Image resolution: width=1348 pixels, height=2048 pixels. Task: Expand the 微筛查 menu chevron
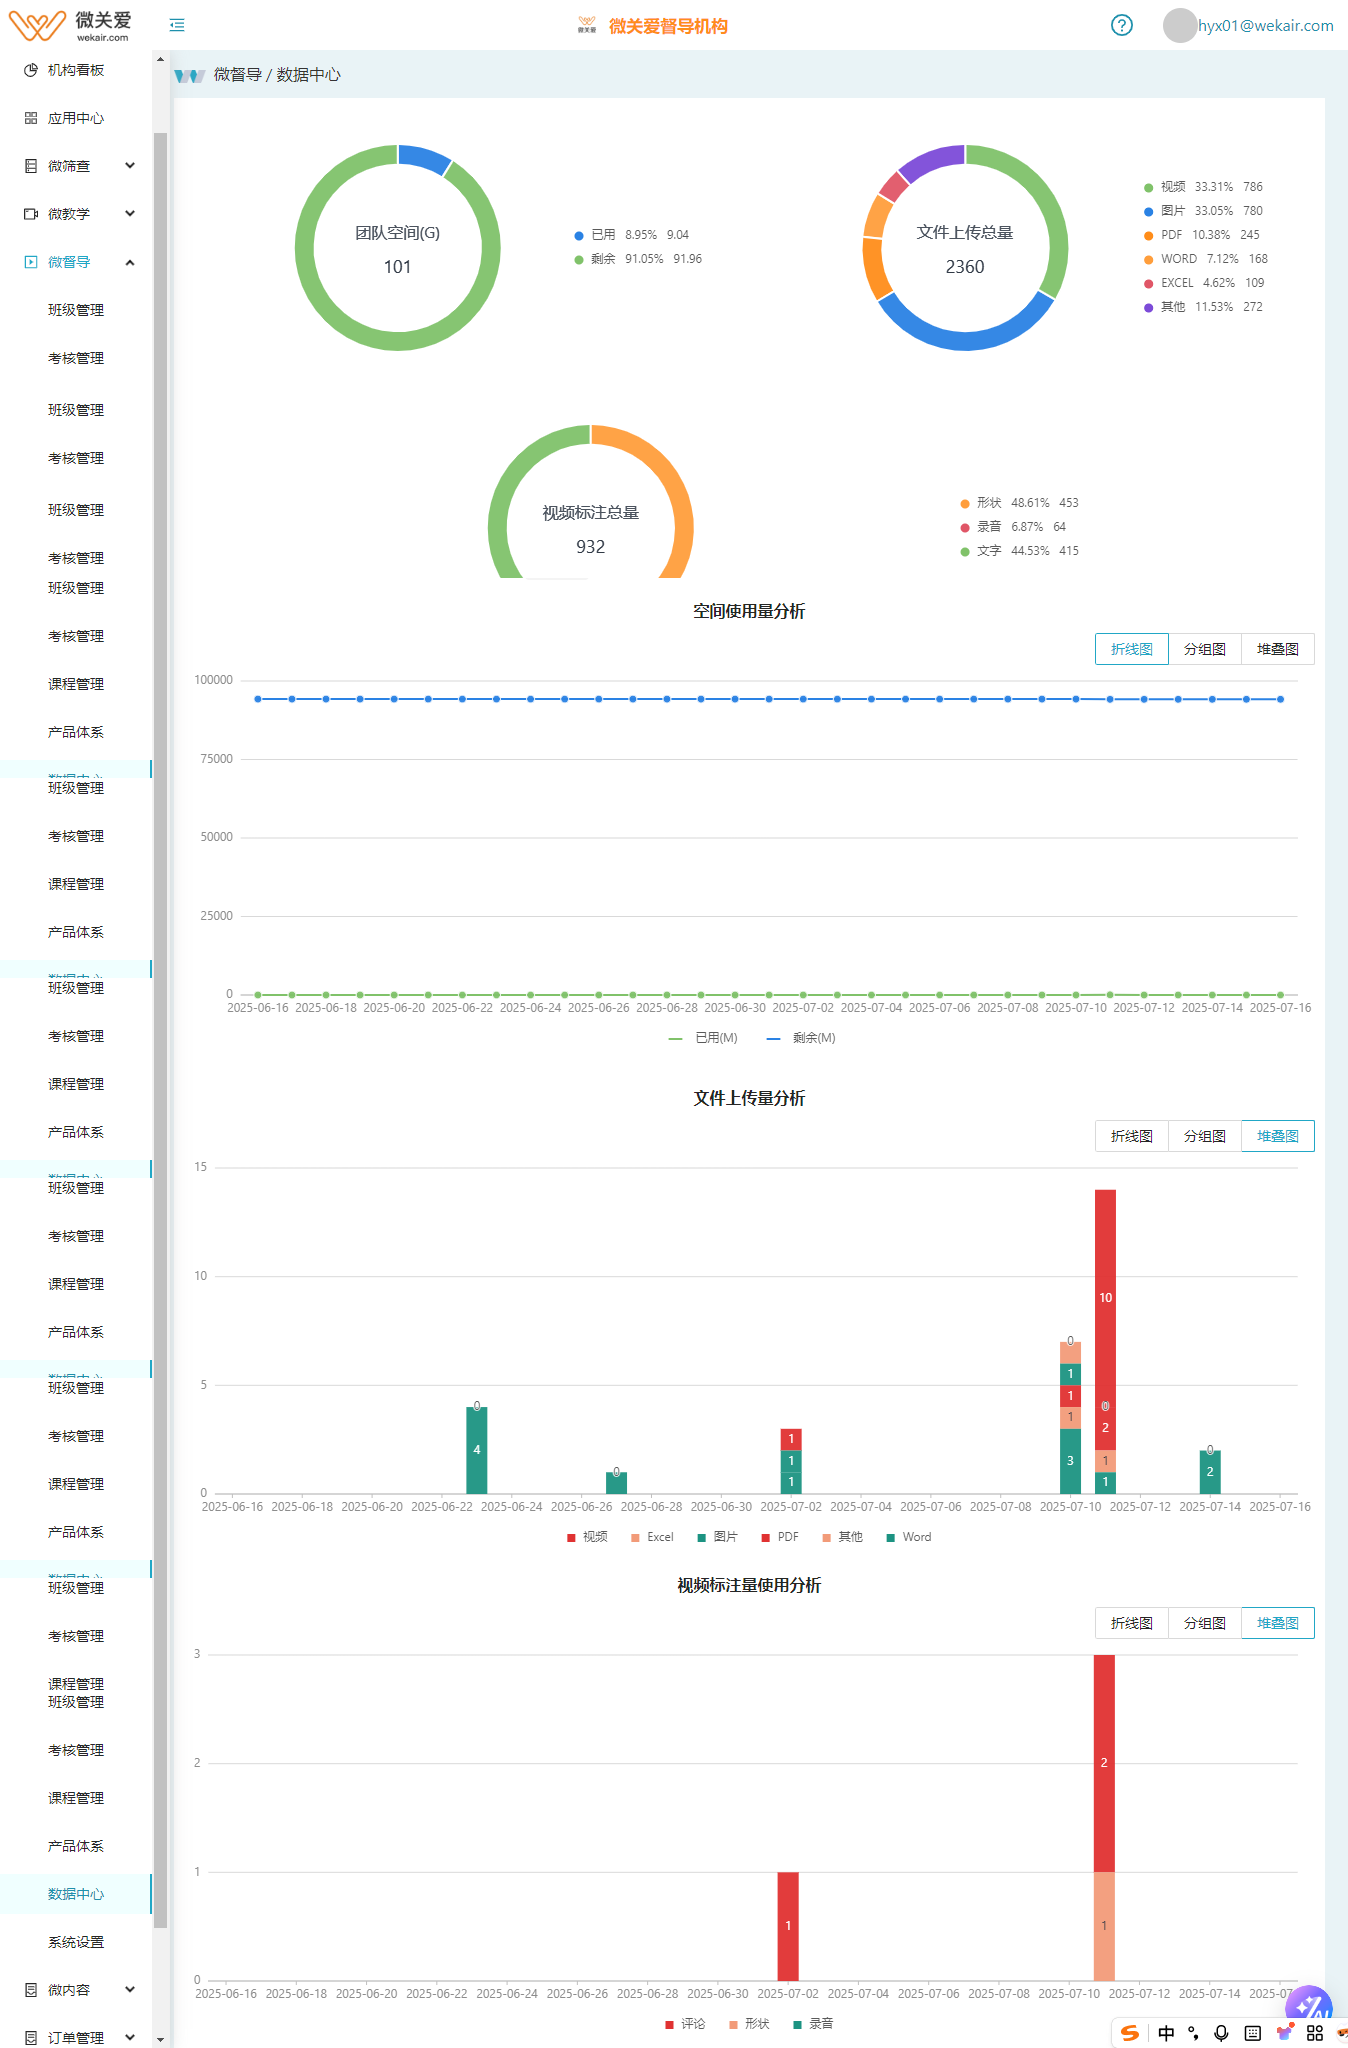click(x=130, y=166)
